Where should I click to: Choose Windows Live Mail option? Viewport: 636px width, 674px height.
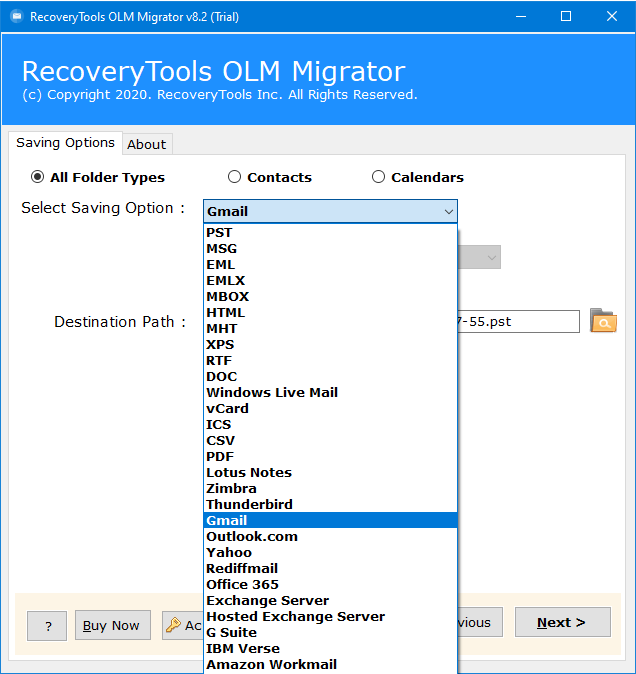tap(330, 392)
